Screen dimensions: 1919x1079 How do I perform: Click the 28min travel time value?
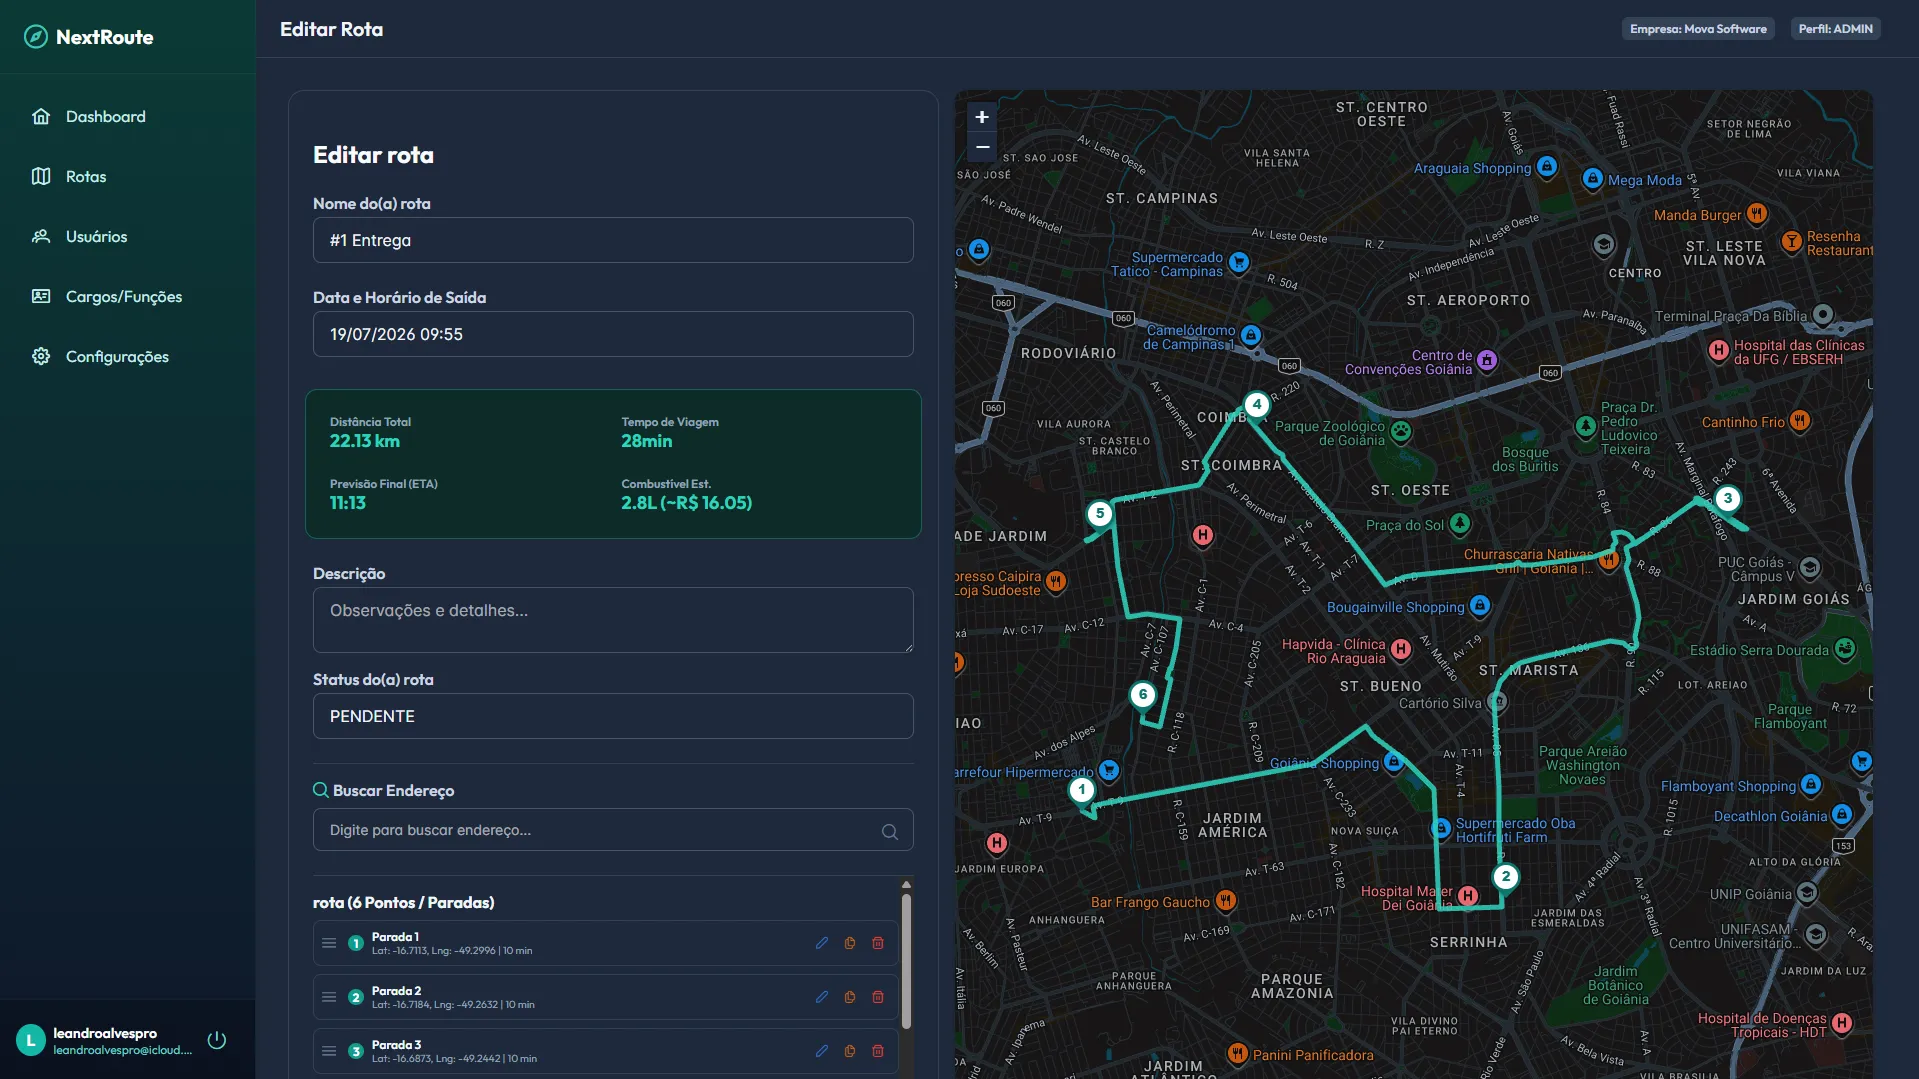coord(647,441)
